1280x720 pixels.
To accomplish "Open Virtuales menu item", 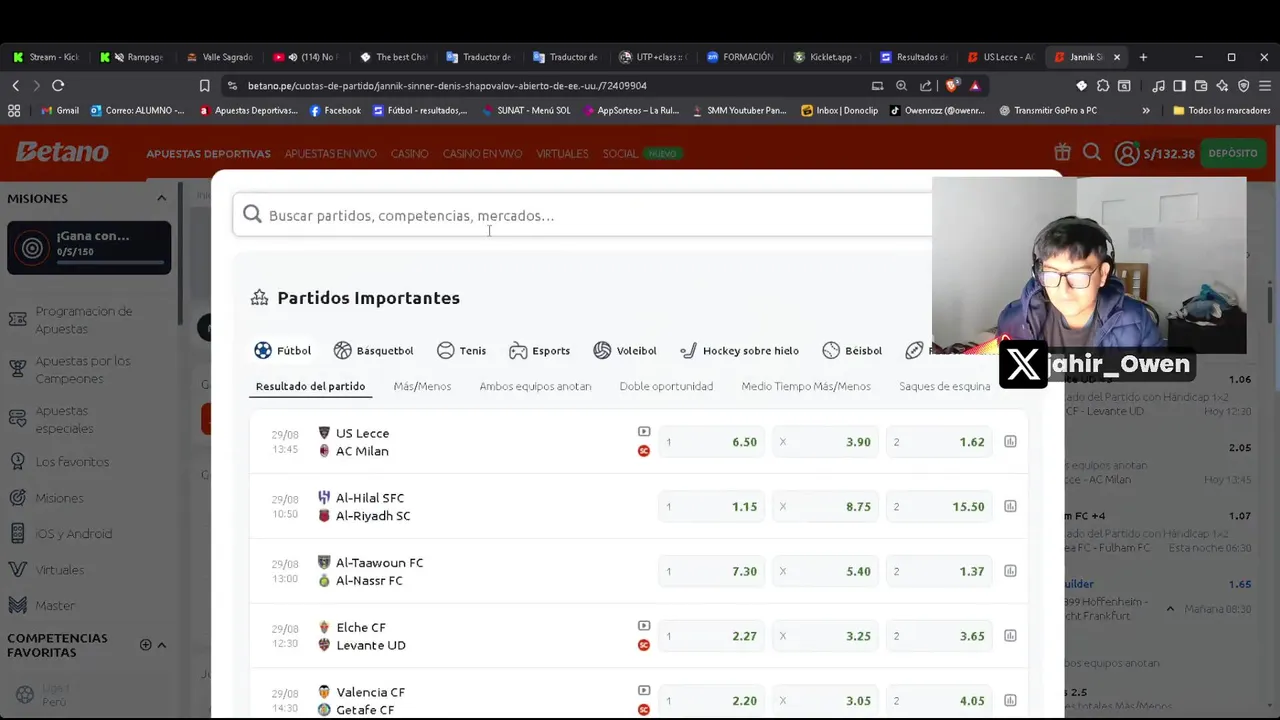I will click(562, 154).
